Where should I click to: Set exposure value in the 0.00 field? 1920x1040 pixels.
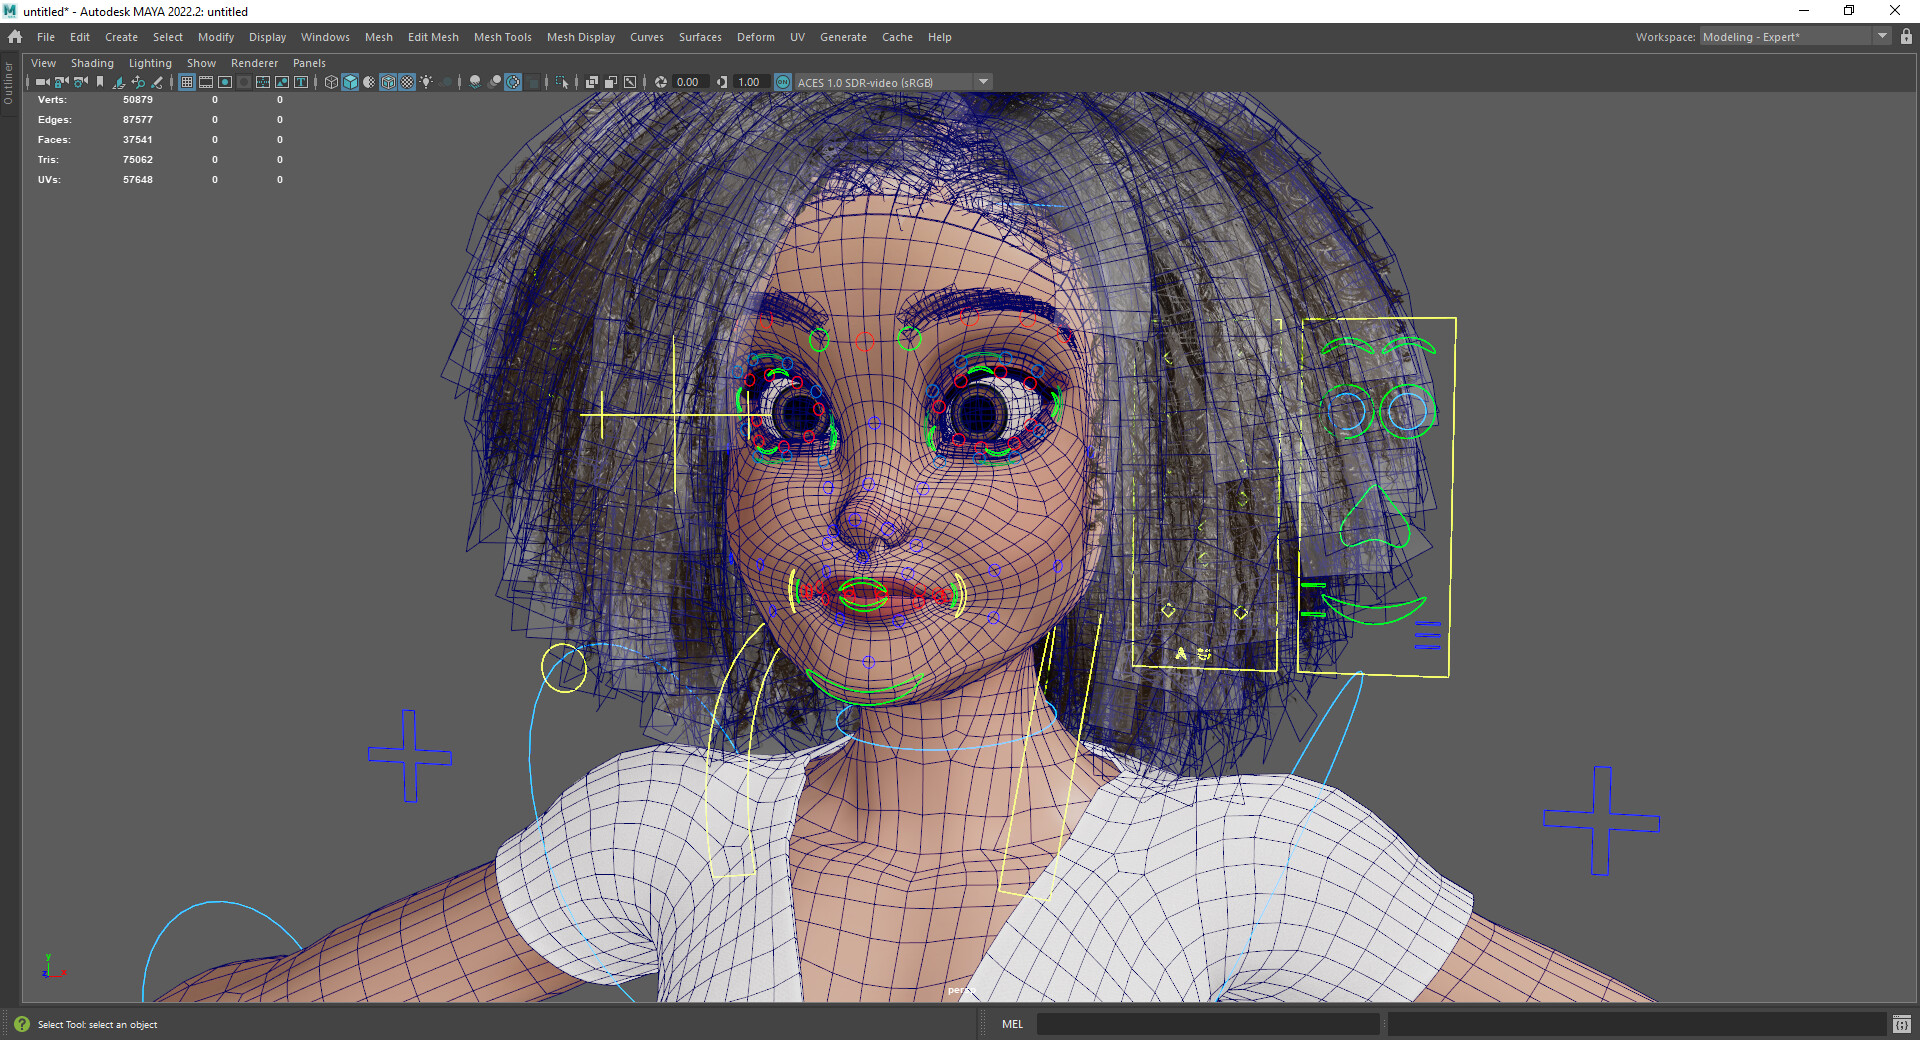(x=688, y=82)
